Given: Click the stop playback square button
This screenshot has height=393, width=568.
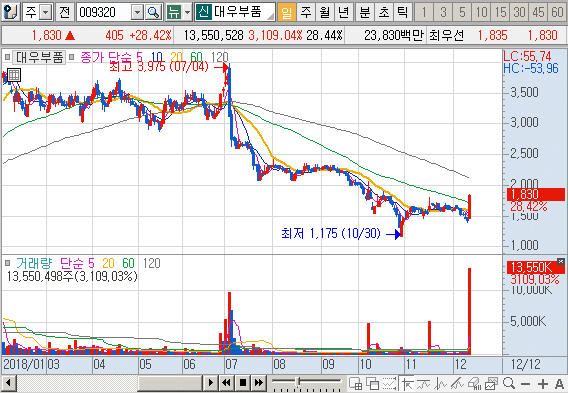Looking at the screenshot, I should pos(243,383).
